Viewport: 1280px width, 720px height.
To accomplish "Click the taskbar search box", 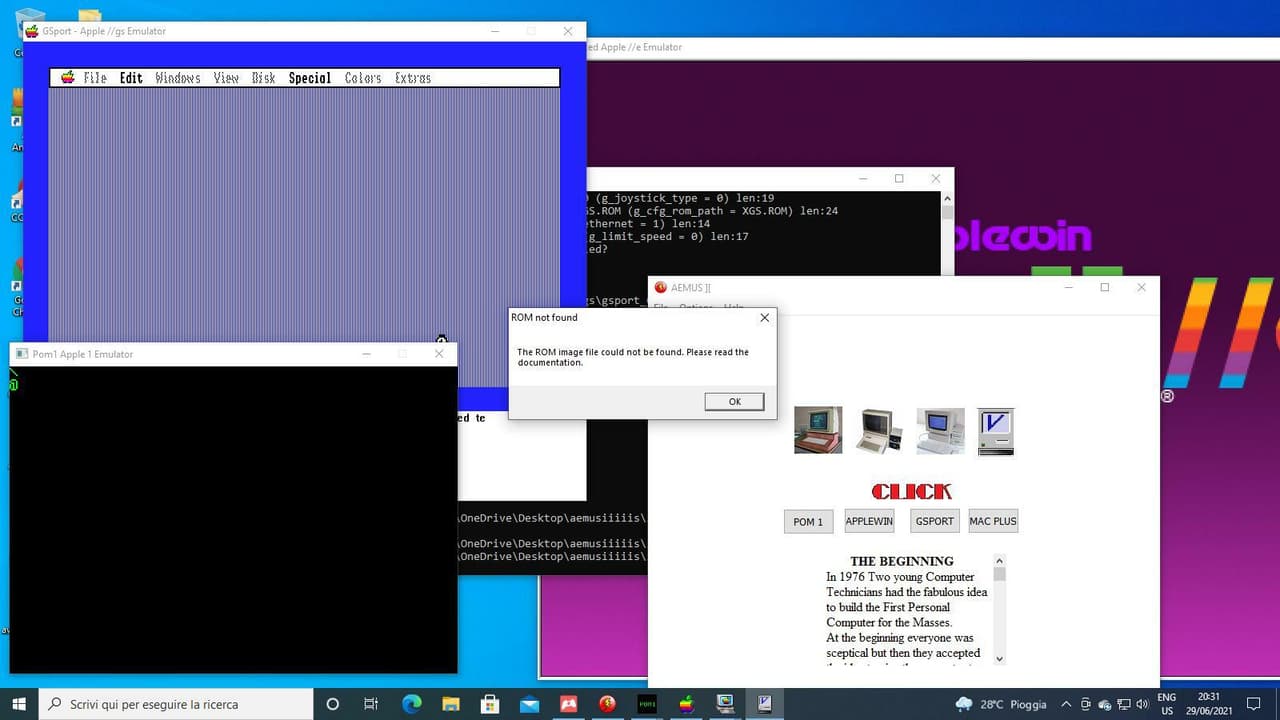I will [x=176, y=704].
